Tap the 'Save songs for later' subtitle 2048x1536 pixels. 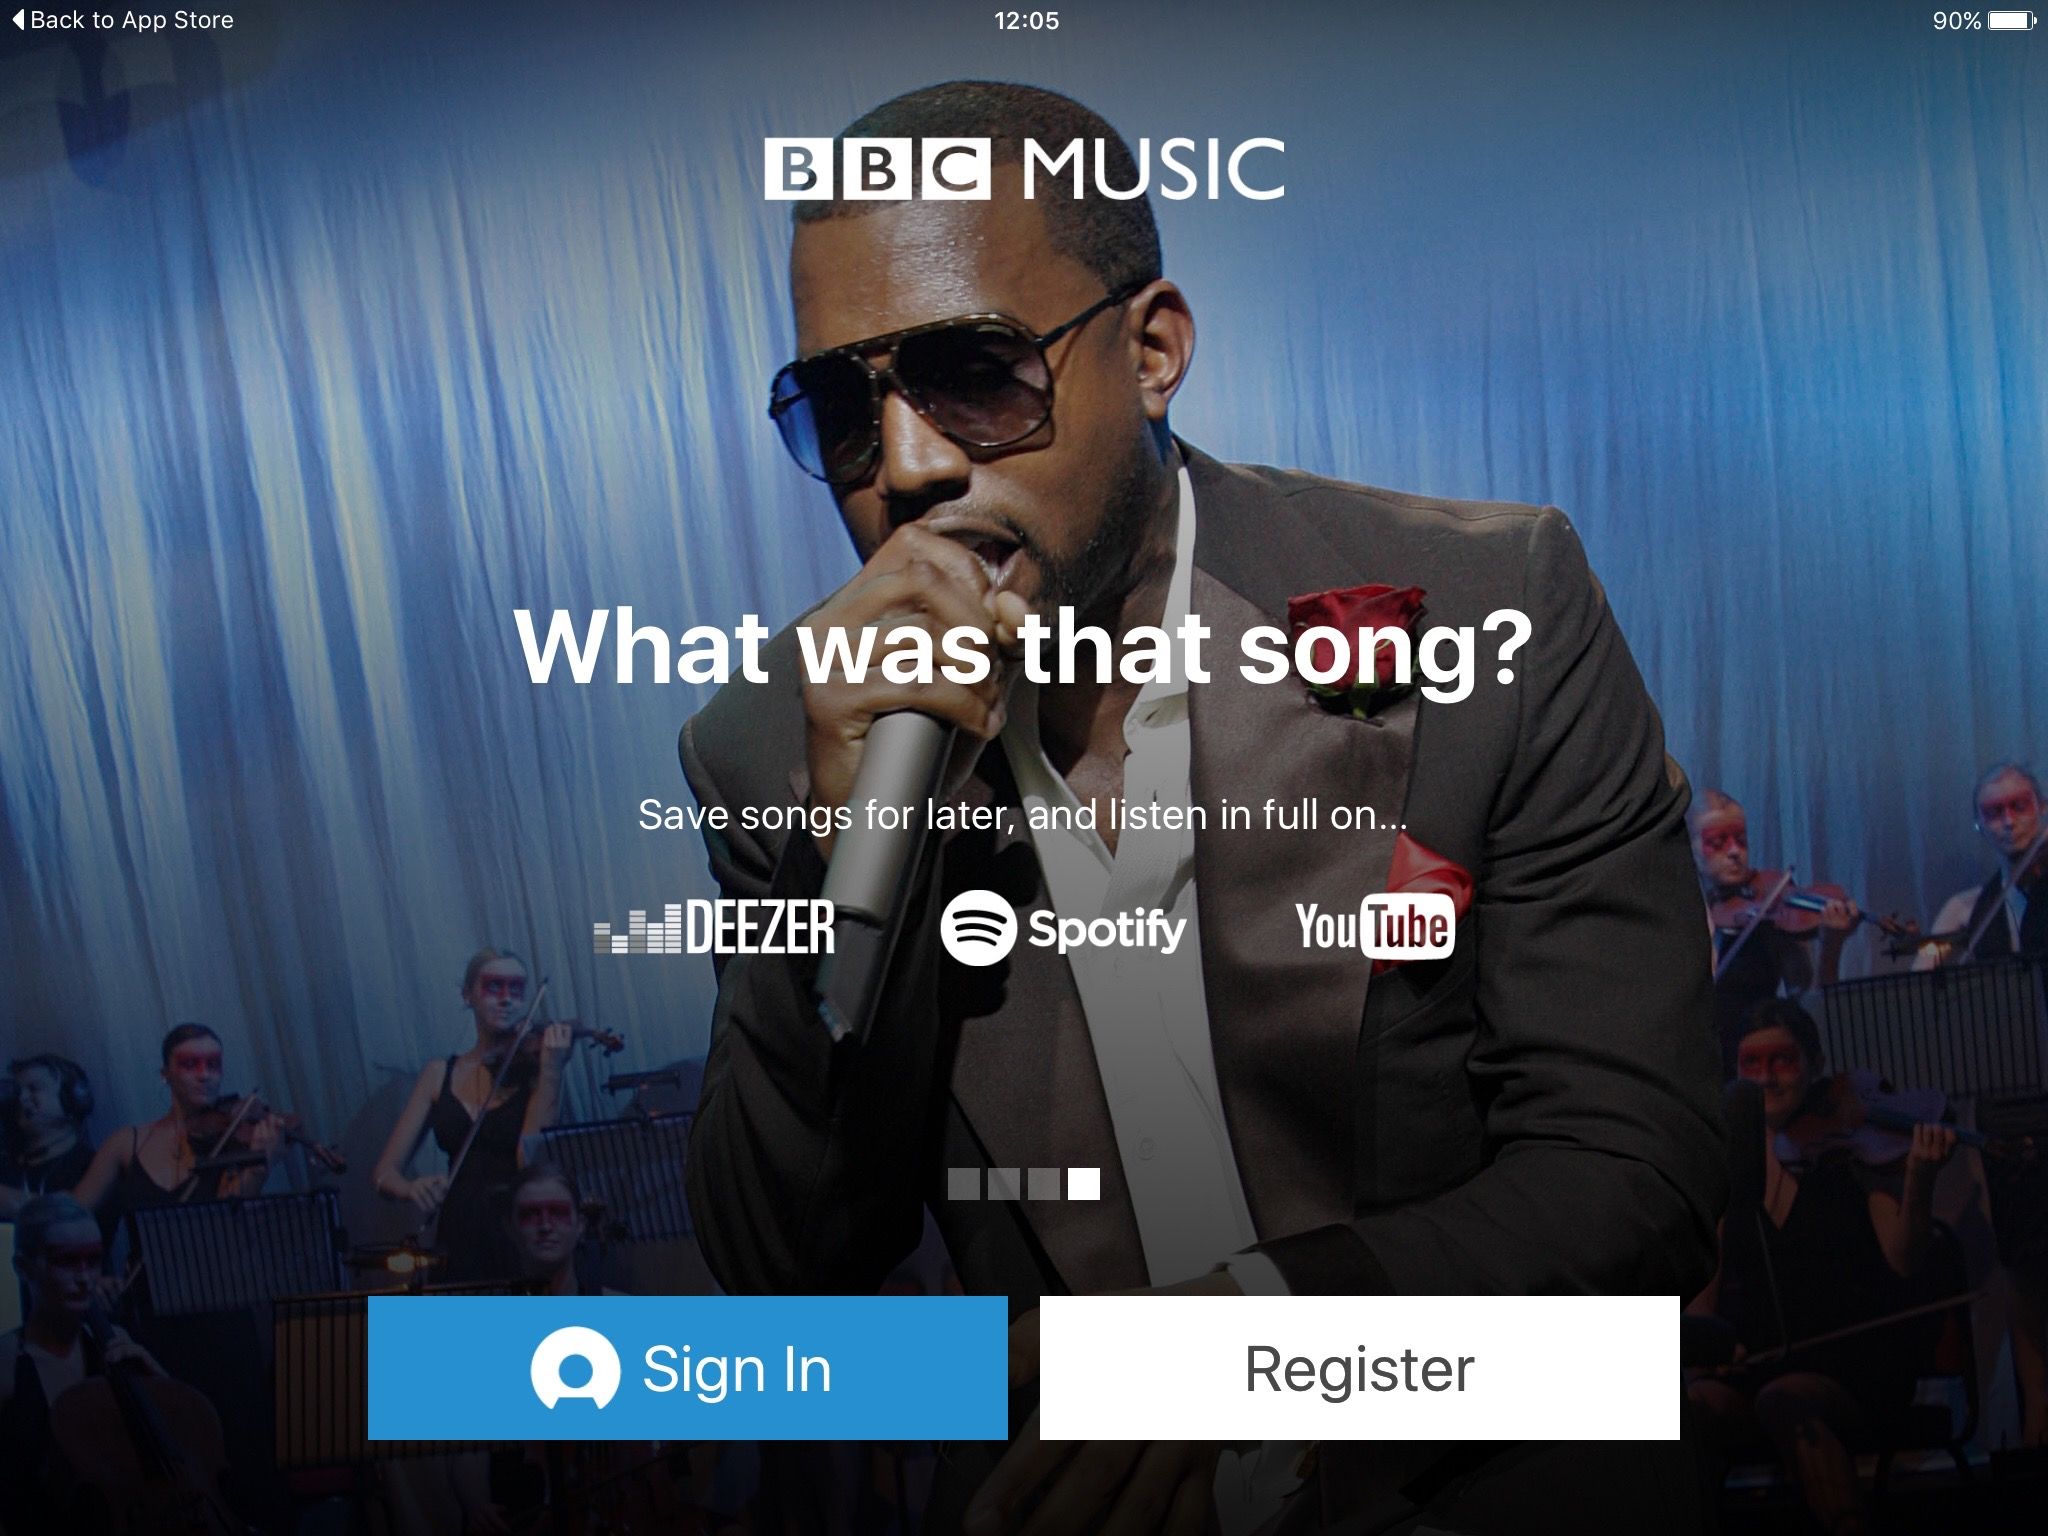1023,815
